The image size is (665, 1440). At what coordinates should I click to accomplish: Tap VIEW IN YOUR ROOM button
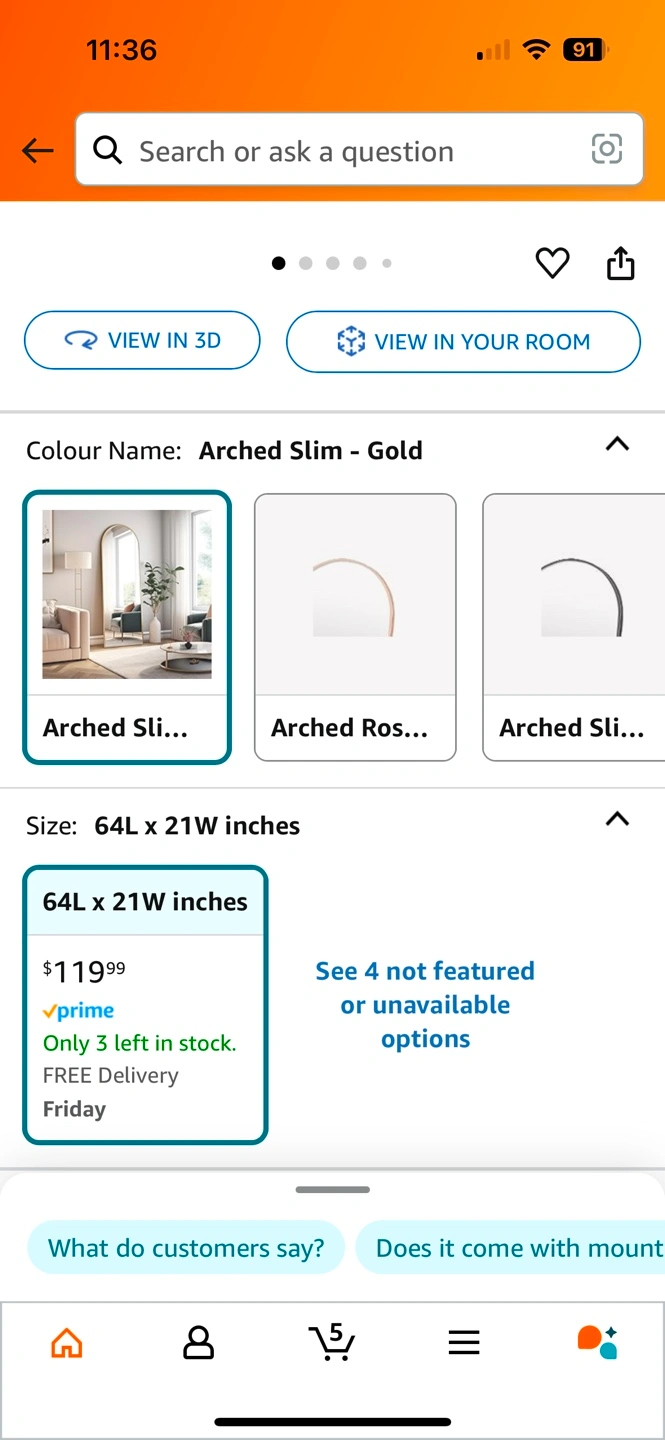463,342
